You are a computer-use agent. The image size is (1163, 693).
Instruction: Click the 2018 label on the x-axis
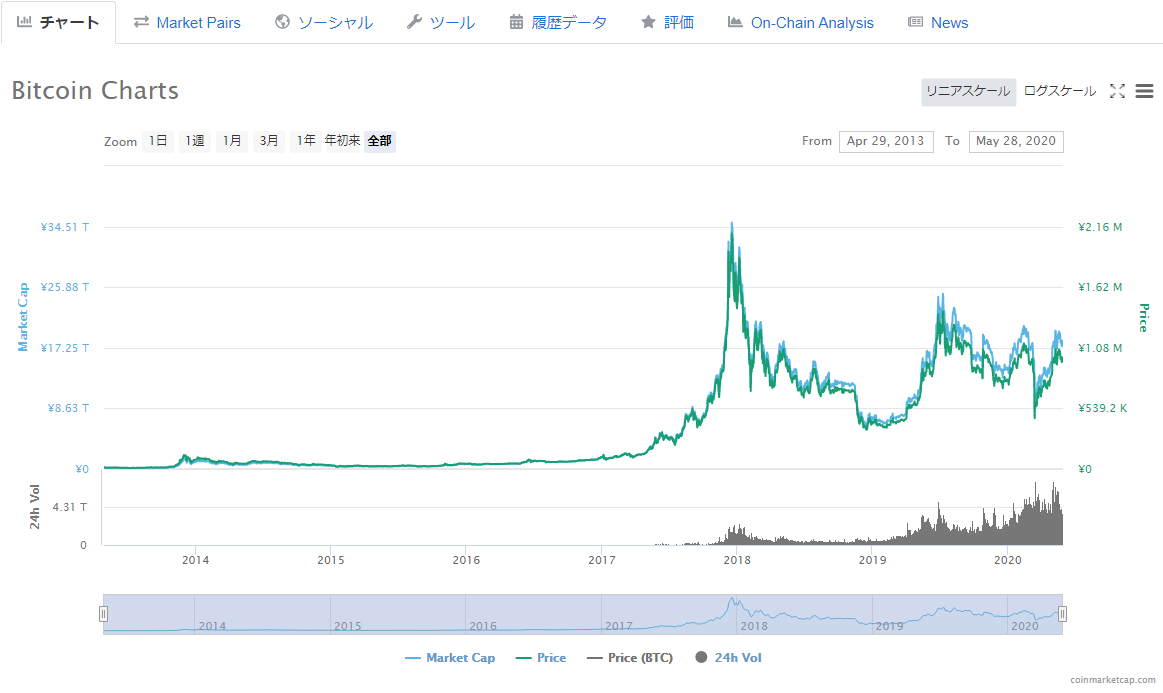(x=737, y=560)
